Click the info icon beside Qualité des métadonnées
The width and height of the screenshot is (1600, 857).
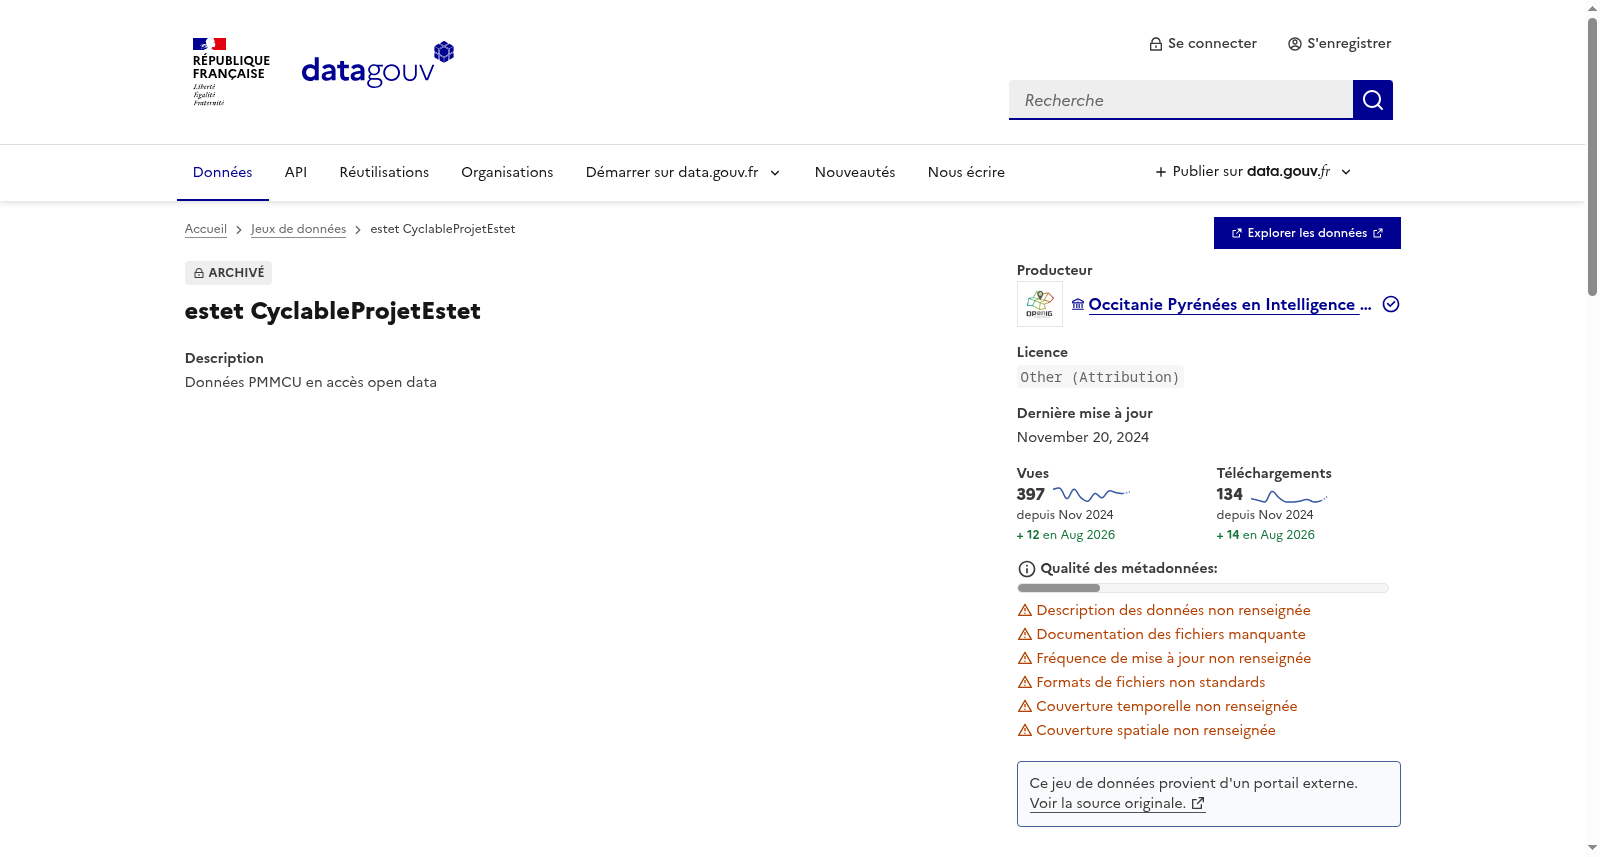[1027, 569]
